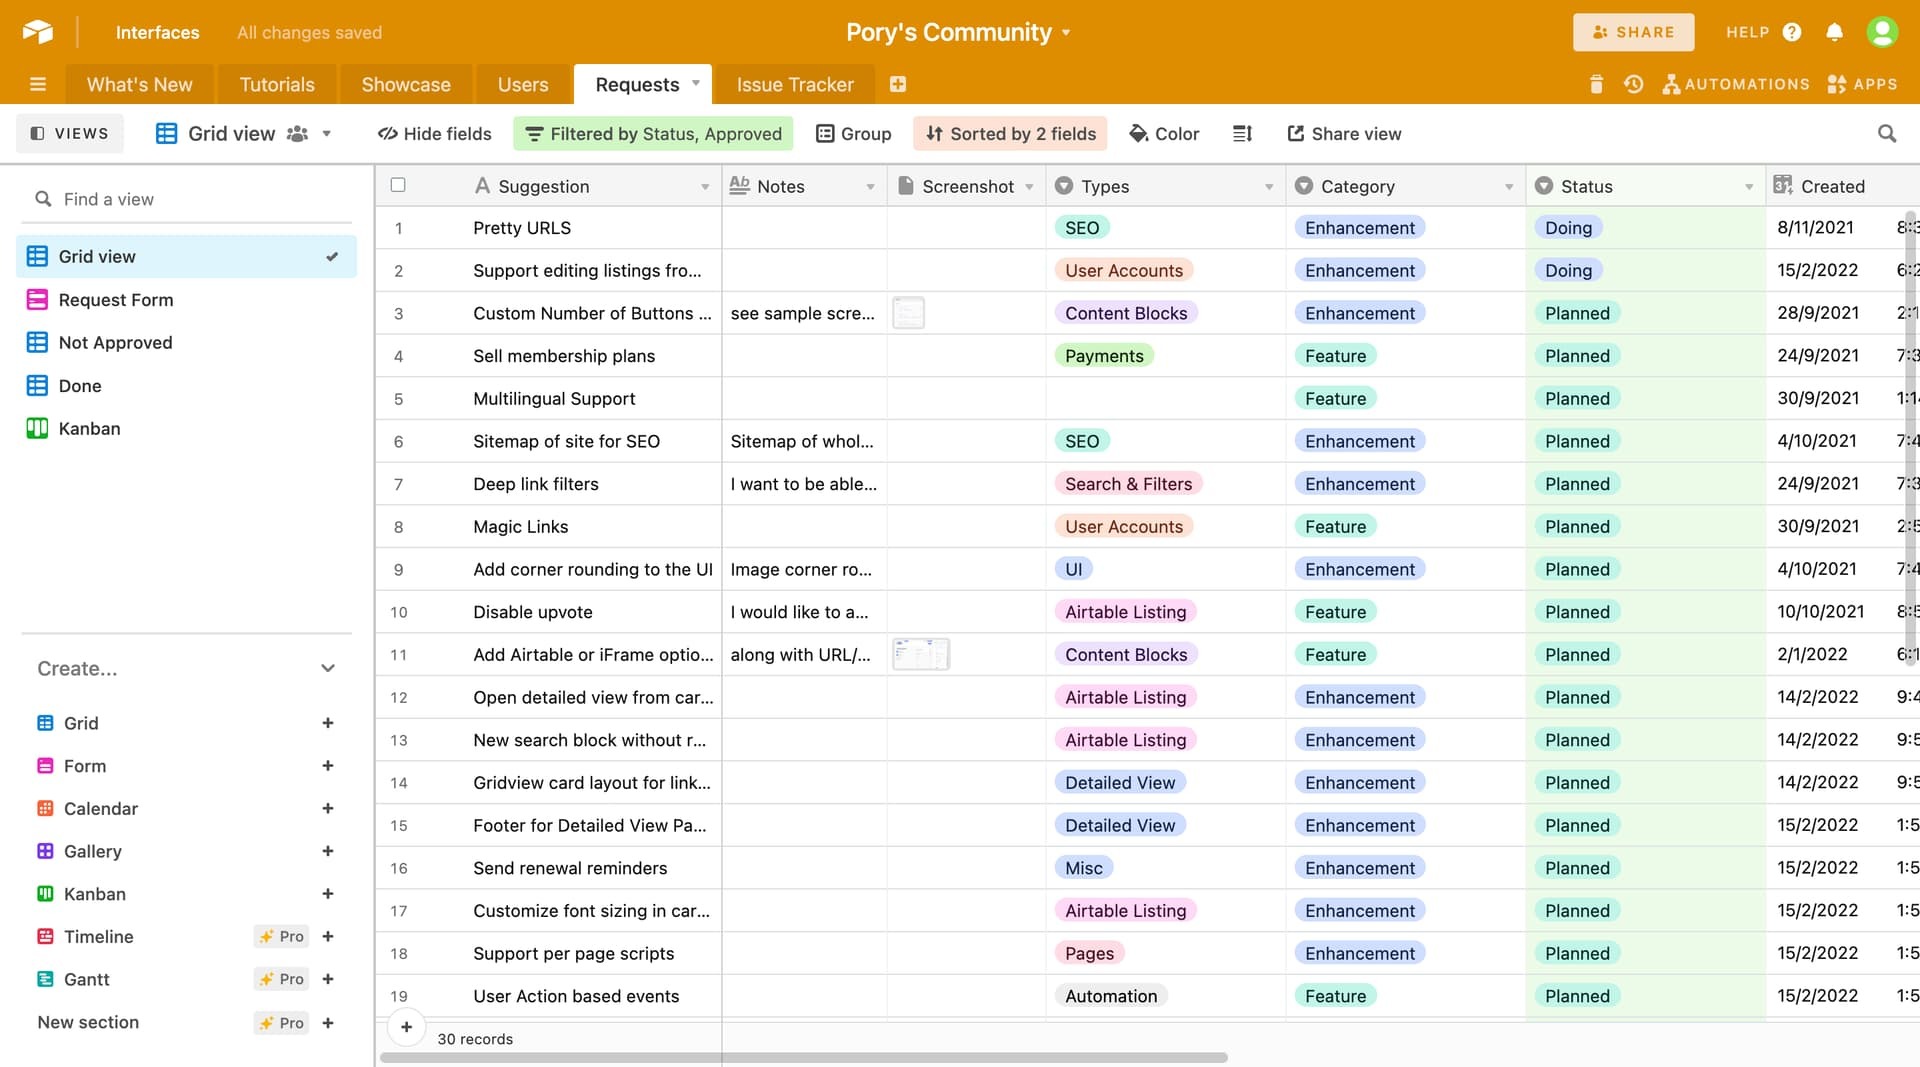
Task: Switch to Tutorials tab
Action: tap(277, 85)
